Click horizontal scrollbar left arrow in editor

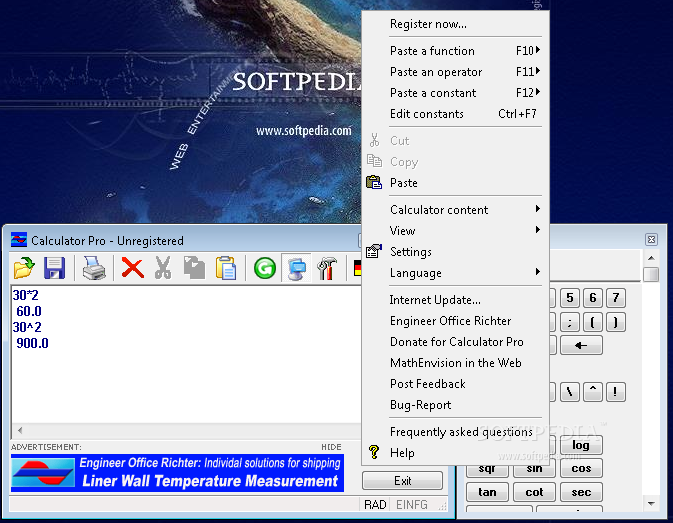coord(20,430)
